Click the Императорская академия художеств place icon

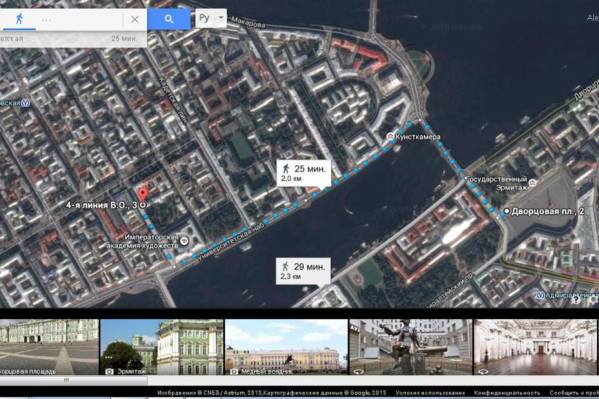184,241
